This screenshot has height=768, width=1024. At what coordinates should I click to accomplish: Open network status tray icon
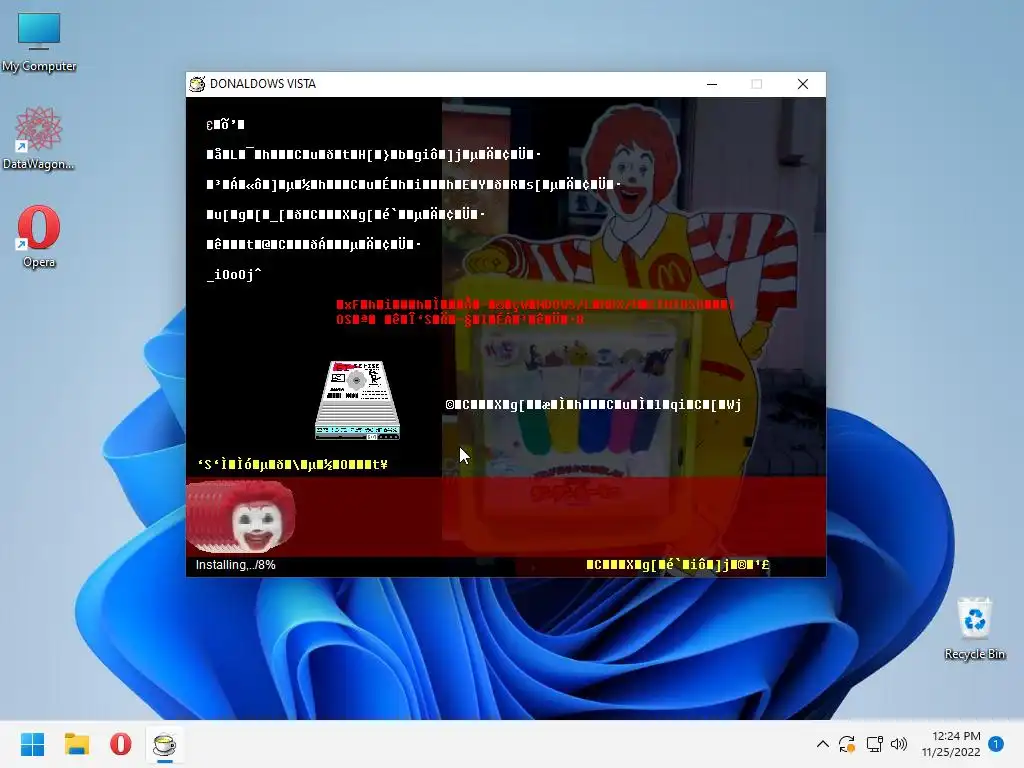tap(874, 744)
